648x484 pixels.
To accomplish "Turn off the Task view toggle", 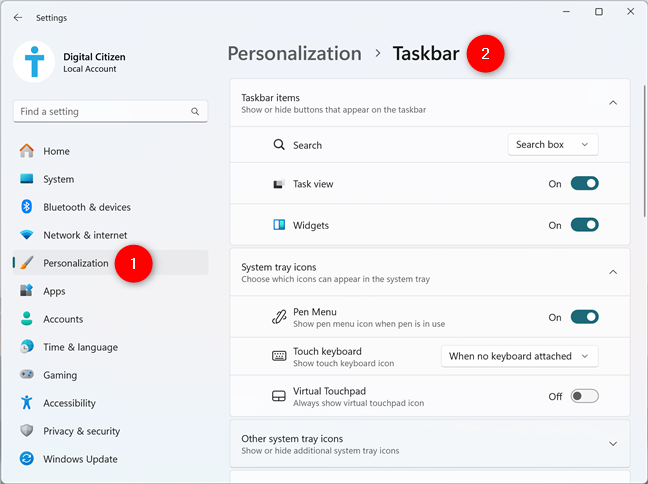I will [584, 184].
